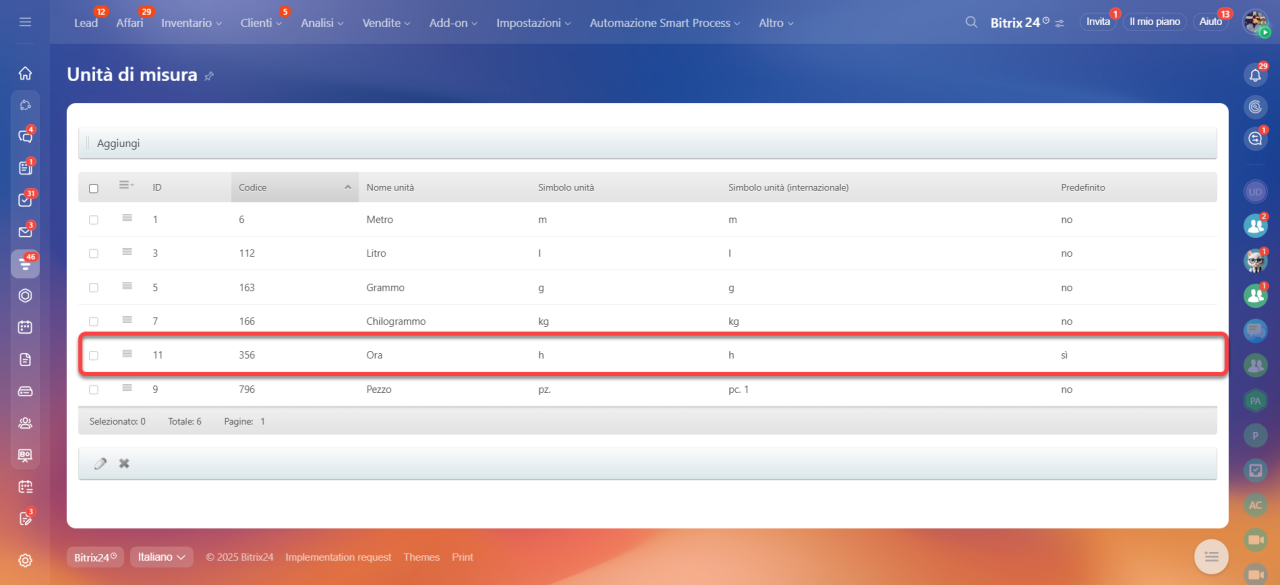Expand the Inventario menu

(x=192, y=22)
